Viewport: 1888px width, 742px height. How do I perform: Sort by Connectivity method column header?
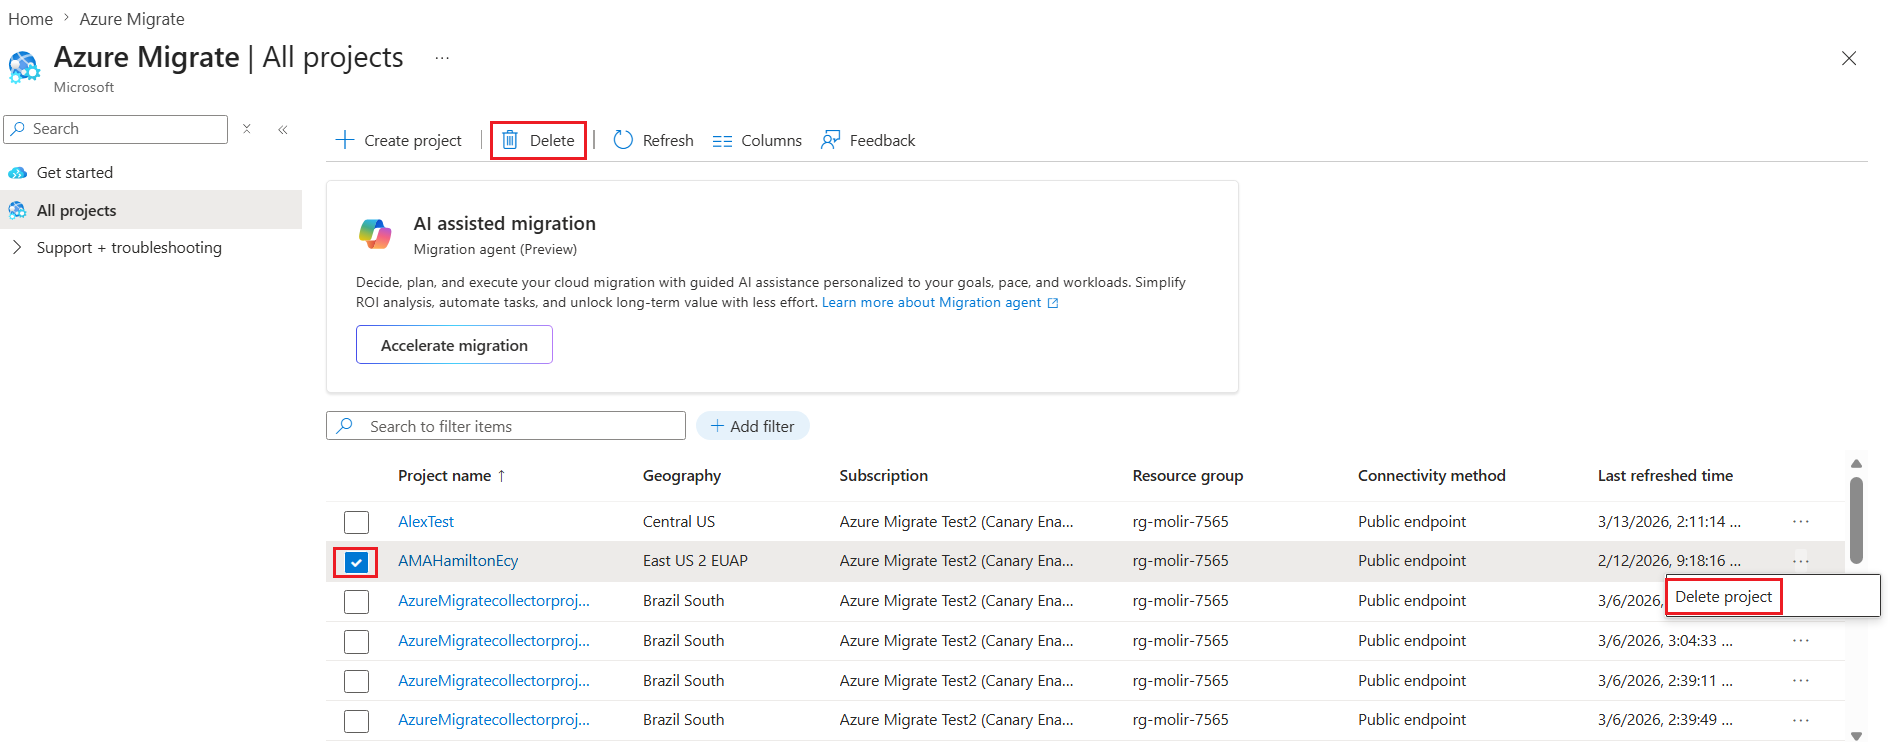coord(1432,476)
